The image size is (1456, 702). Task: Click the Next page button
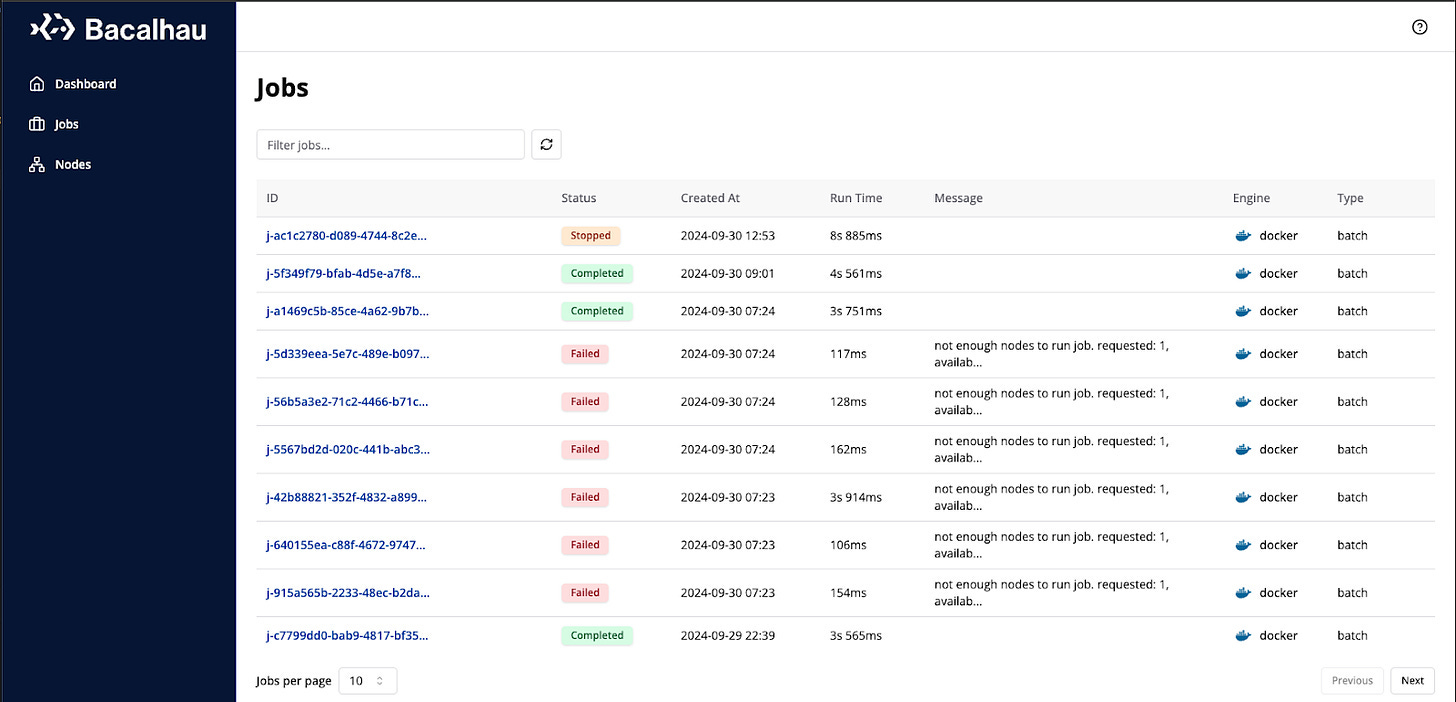click(x=1412, y=681)
